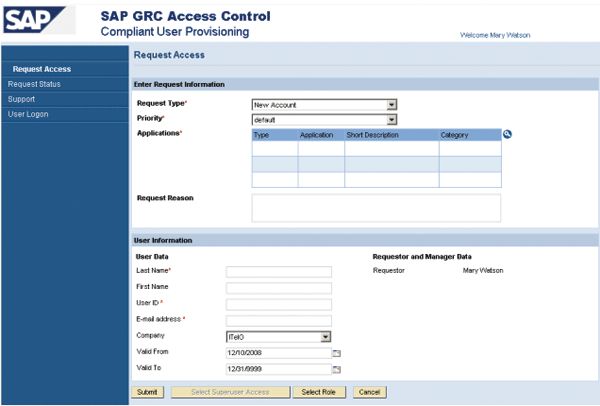
Task: Click the Select Role button
Action: click(319, 392)
